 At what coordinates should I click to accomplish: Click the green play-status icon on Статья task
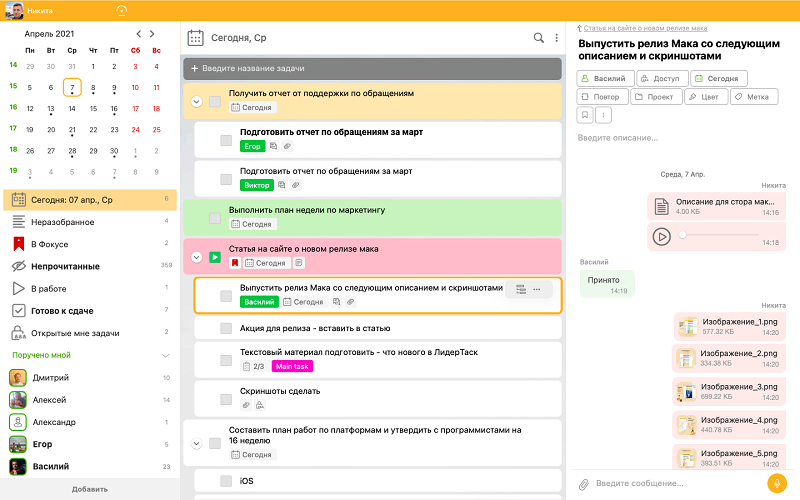215,258
